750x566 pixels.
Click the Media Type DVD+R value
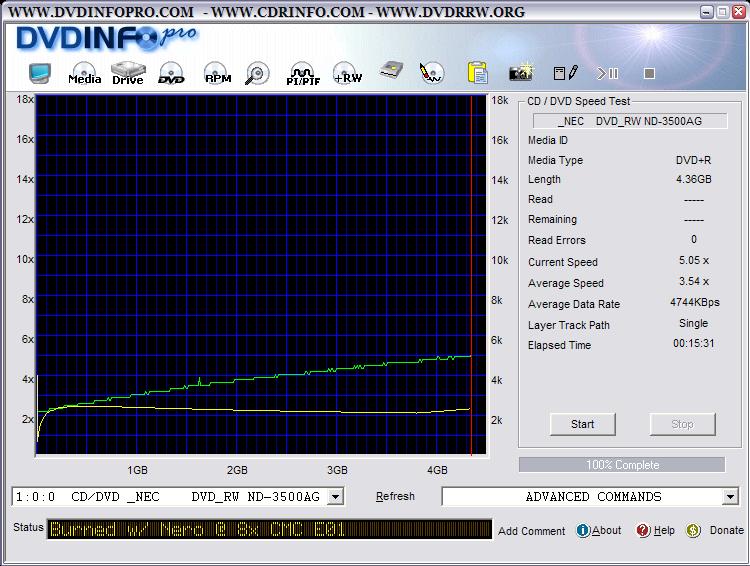[693, 160]
